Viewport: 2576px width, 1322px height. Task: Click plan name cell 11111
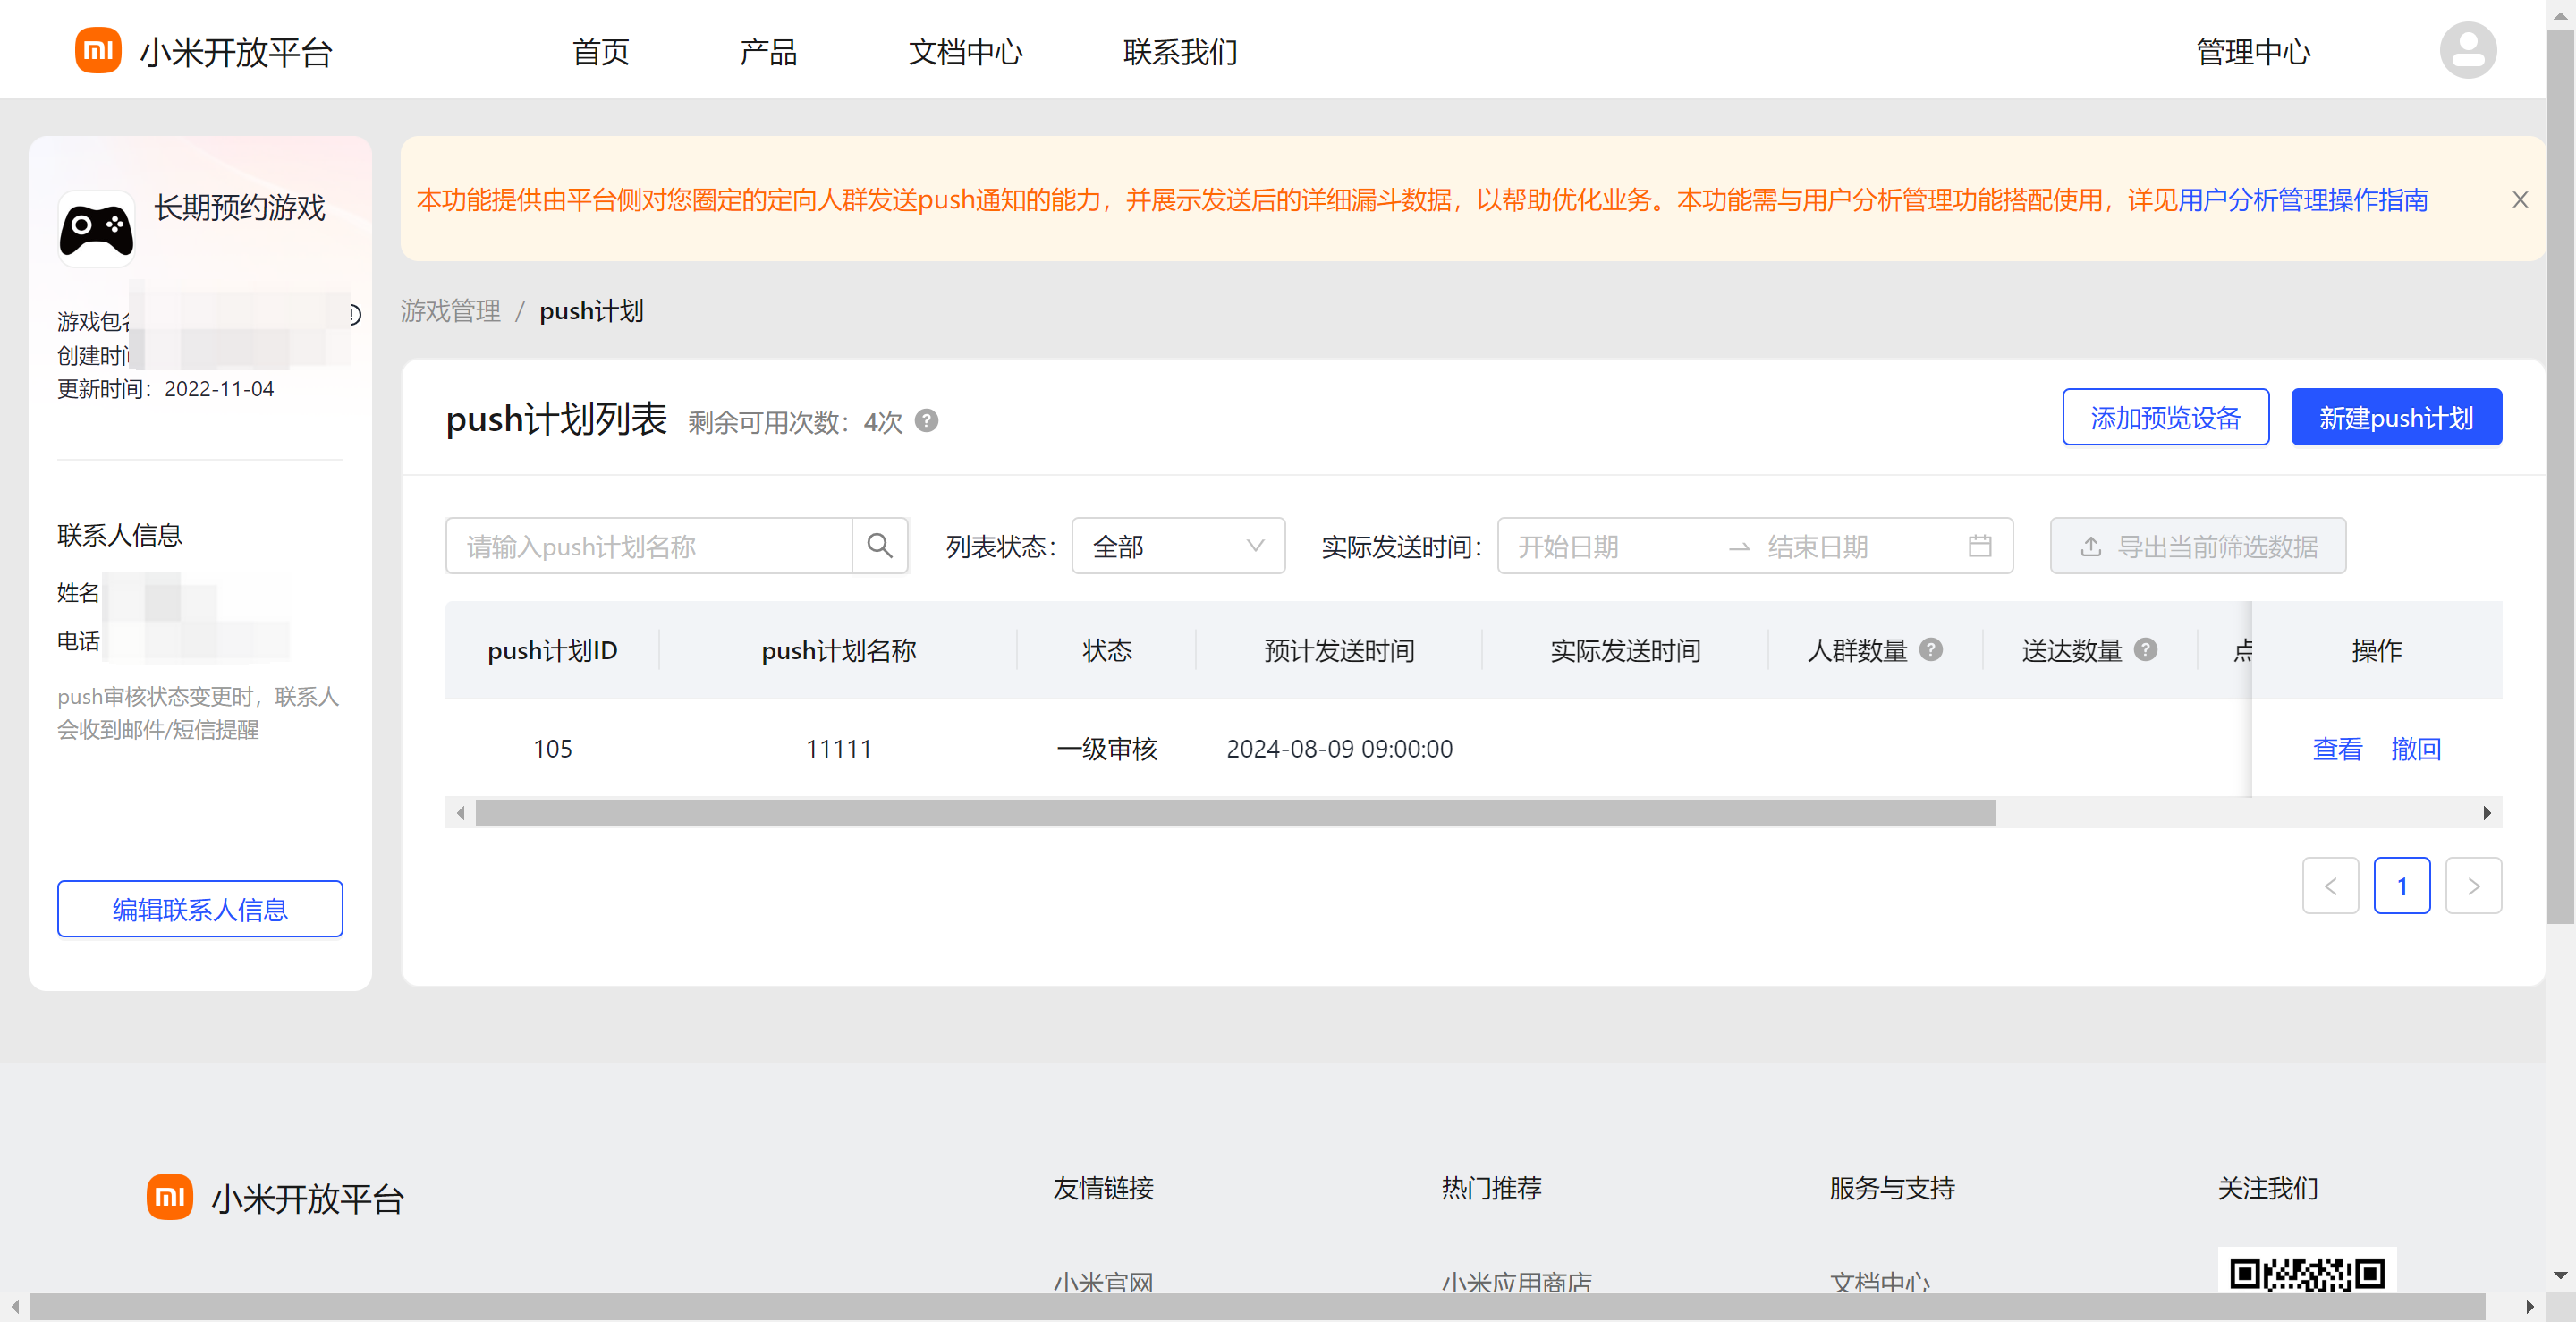[x=839, y=749]
